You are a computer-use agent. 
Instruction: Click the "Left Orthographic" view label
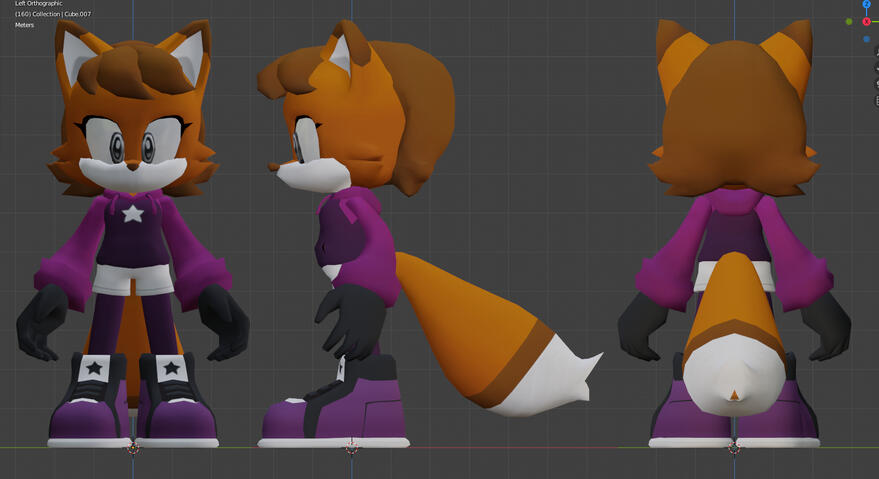coord(38,4)
